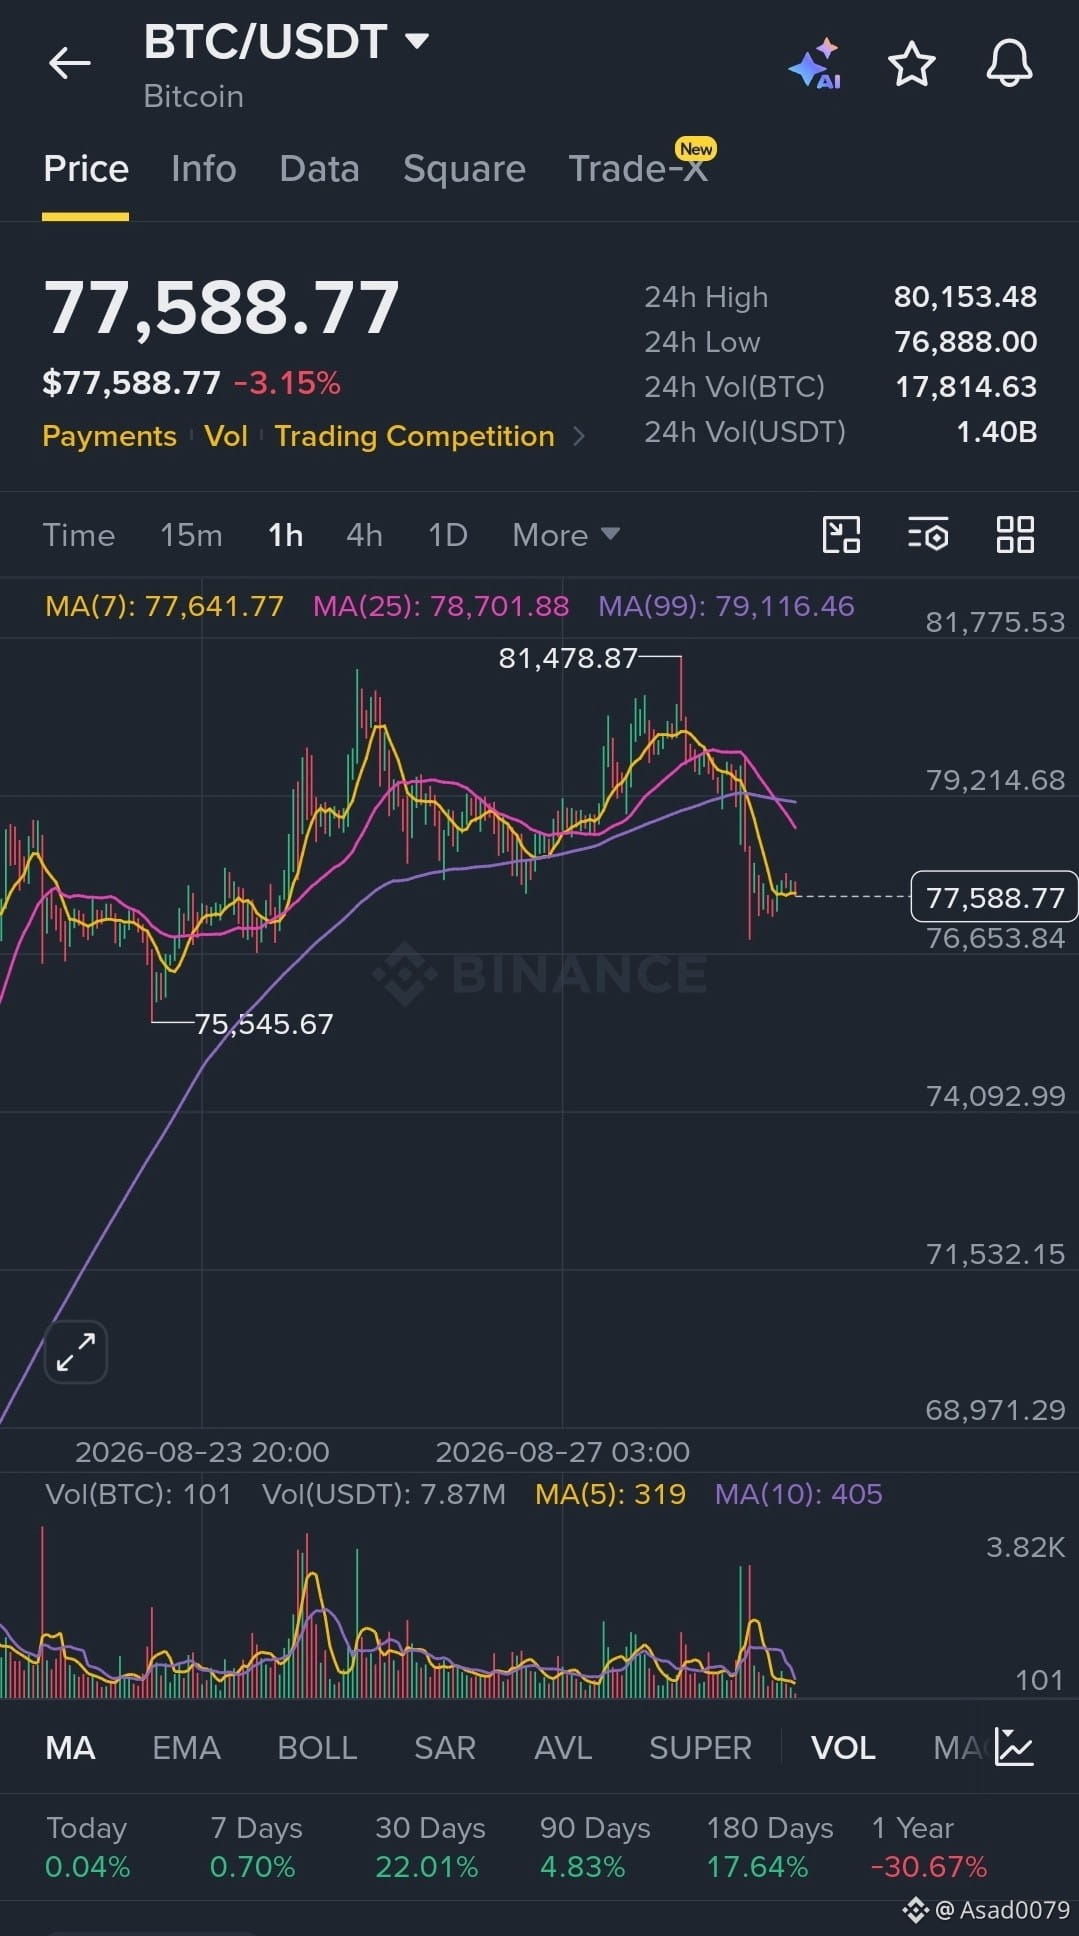The width and height of the screenshot is (1079, 1936).
Task: Tap the 24h Vol(BTC) value 17,814.63
Action: pyautogui.click(x=966, y=387)
